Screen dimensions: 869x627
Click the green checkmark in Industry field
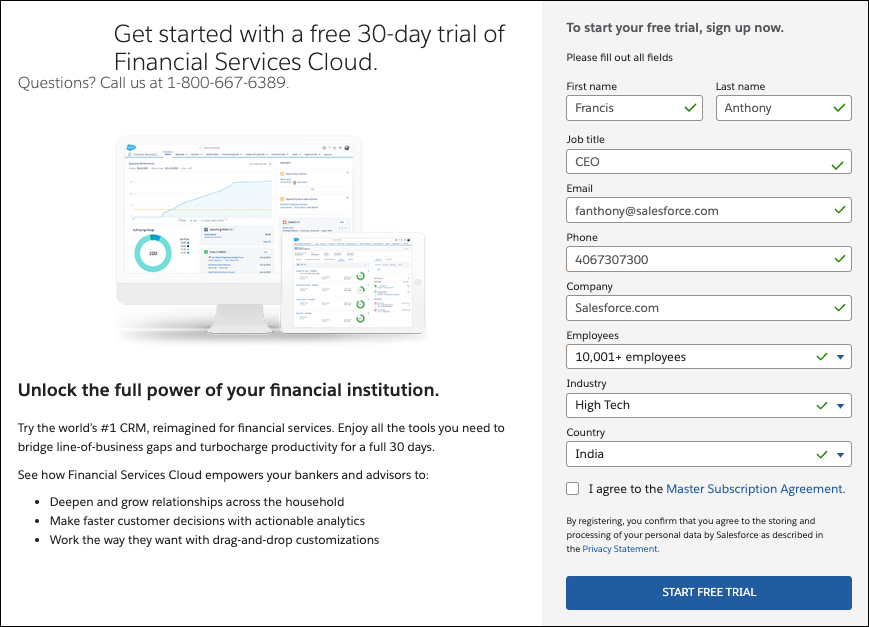[x=822, y=406]
